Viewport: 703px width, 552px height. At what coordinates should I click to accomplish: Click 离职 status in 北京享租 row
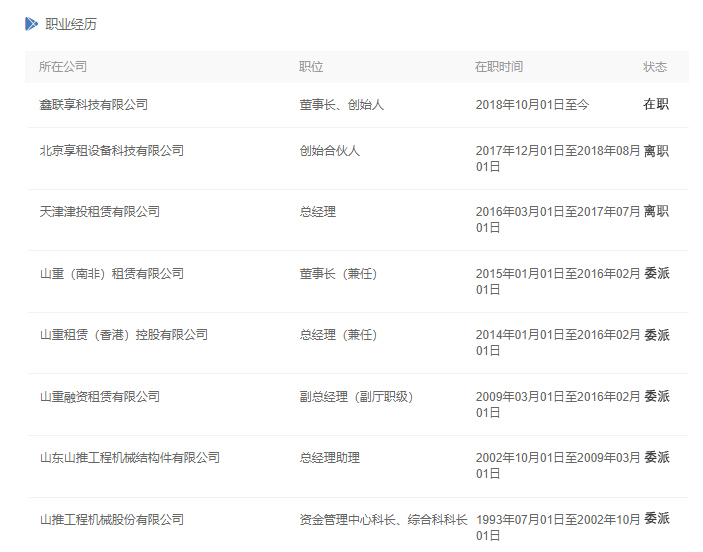tap(656, 151)
